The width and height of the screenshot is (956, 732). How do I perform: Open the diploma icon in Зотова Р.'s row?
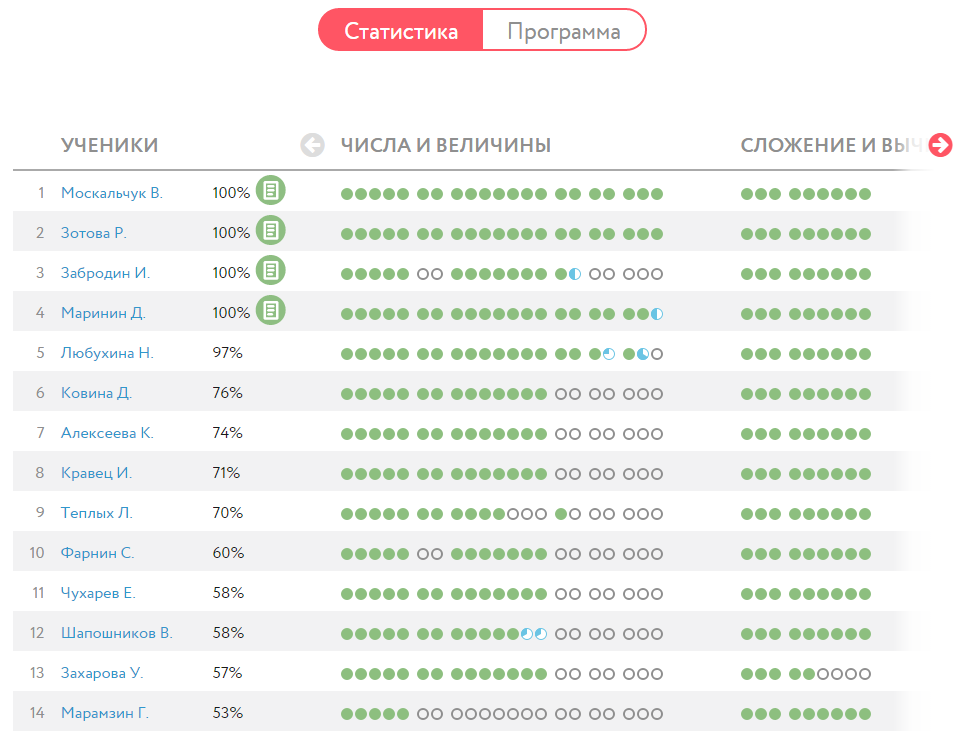click(x=270, y=230)
